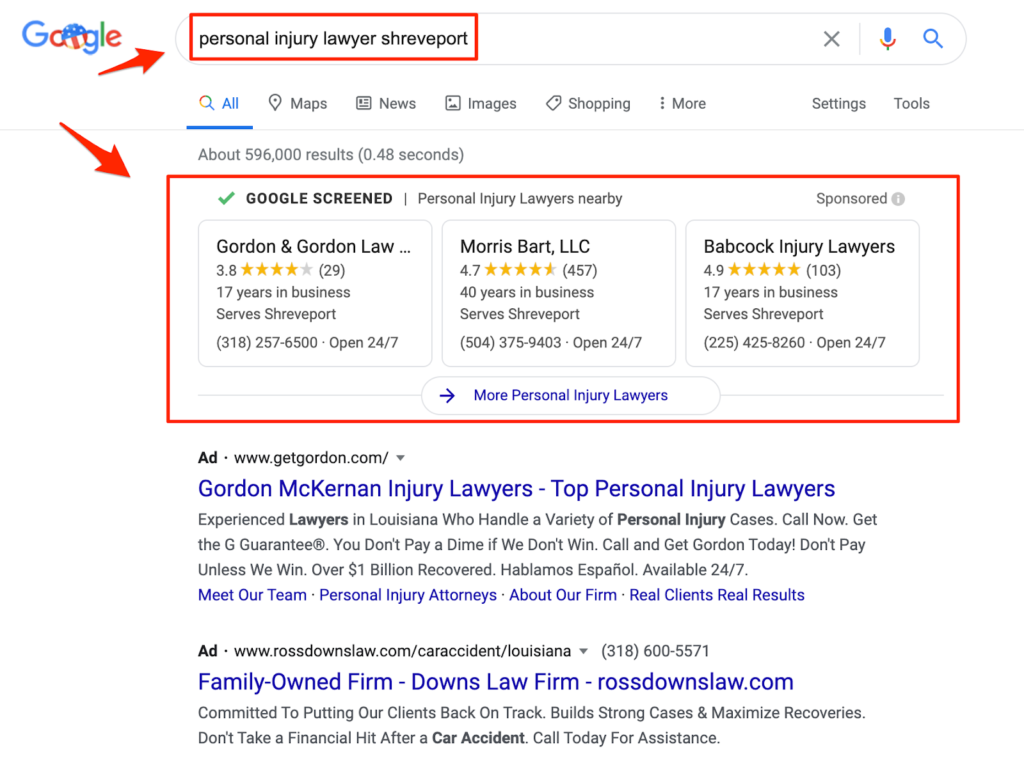This screenshot has height=772, width=1024.
Task: Switch to the Shopping tab
Action: click(588, 103)
